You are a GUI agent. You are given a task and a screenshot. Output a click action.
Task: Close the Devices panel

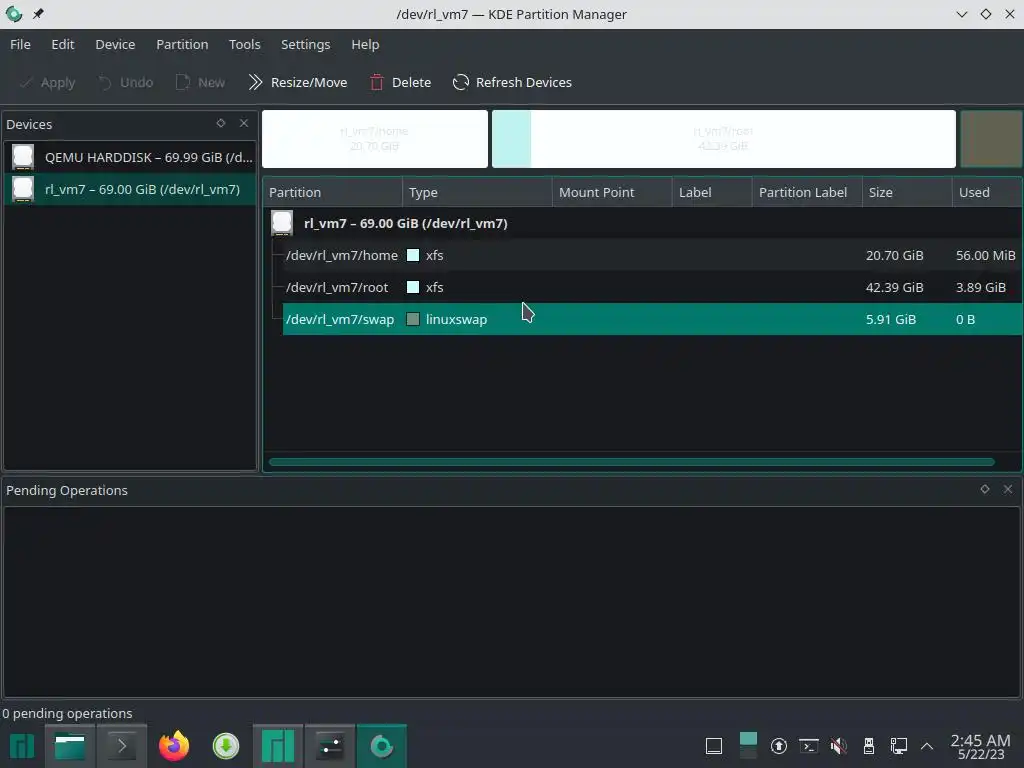[x=244, y=123]
